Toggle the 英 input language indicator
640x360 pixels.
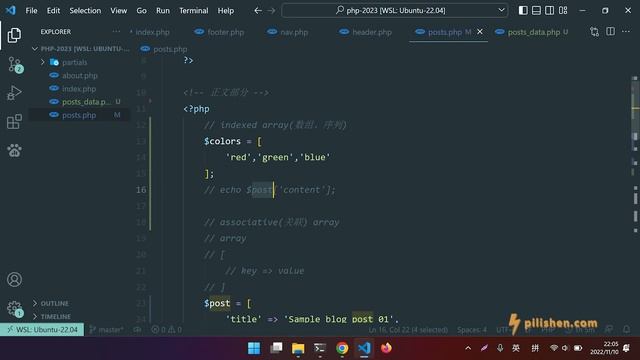[516, 348]
